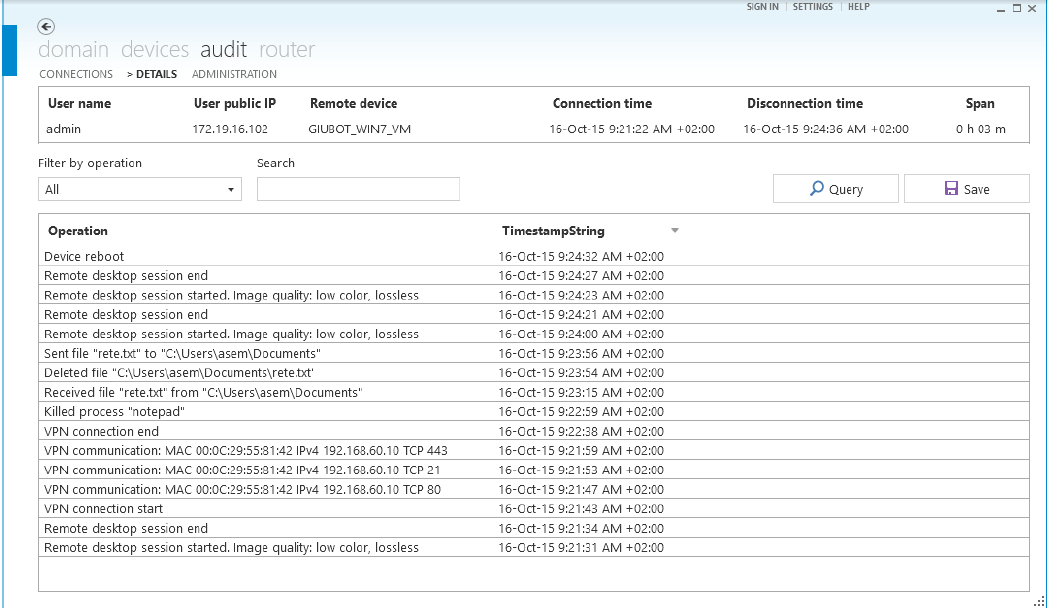Select the Killed process "notepad" row
The width and height of the screenshot is (1048, 609).
click(533, 412)
